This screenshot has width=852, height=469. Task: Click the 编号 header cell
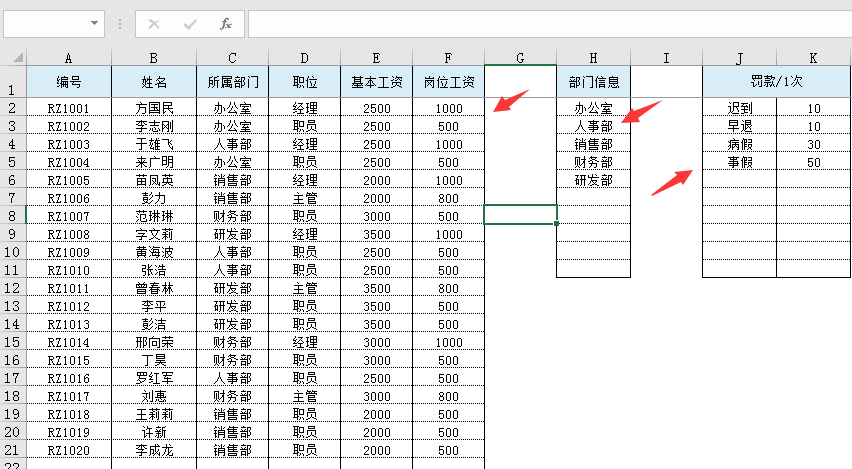coord(68,82)
